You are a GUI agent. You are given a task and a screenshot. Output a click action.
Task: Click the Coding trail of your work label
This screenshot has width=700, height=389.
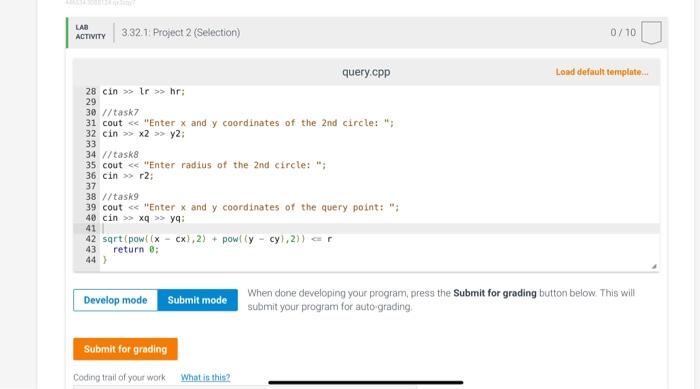click(119, 377)
